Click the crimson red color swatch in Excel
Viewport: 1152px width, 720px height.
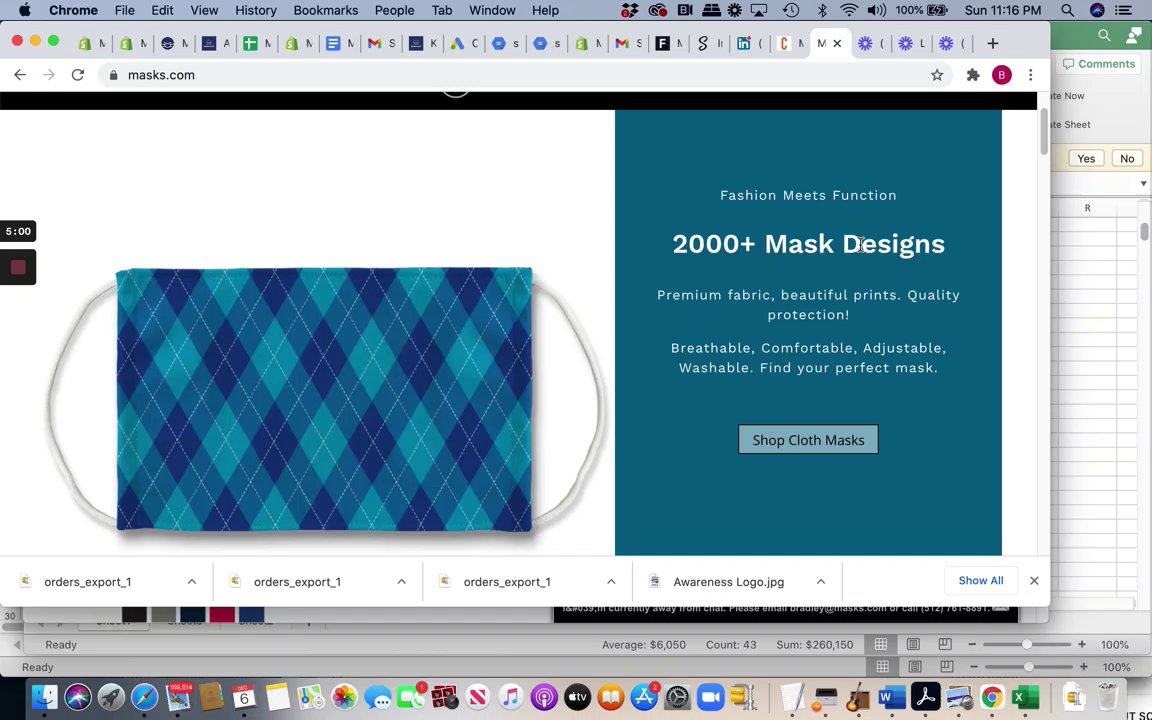pos(222,615)
